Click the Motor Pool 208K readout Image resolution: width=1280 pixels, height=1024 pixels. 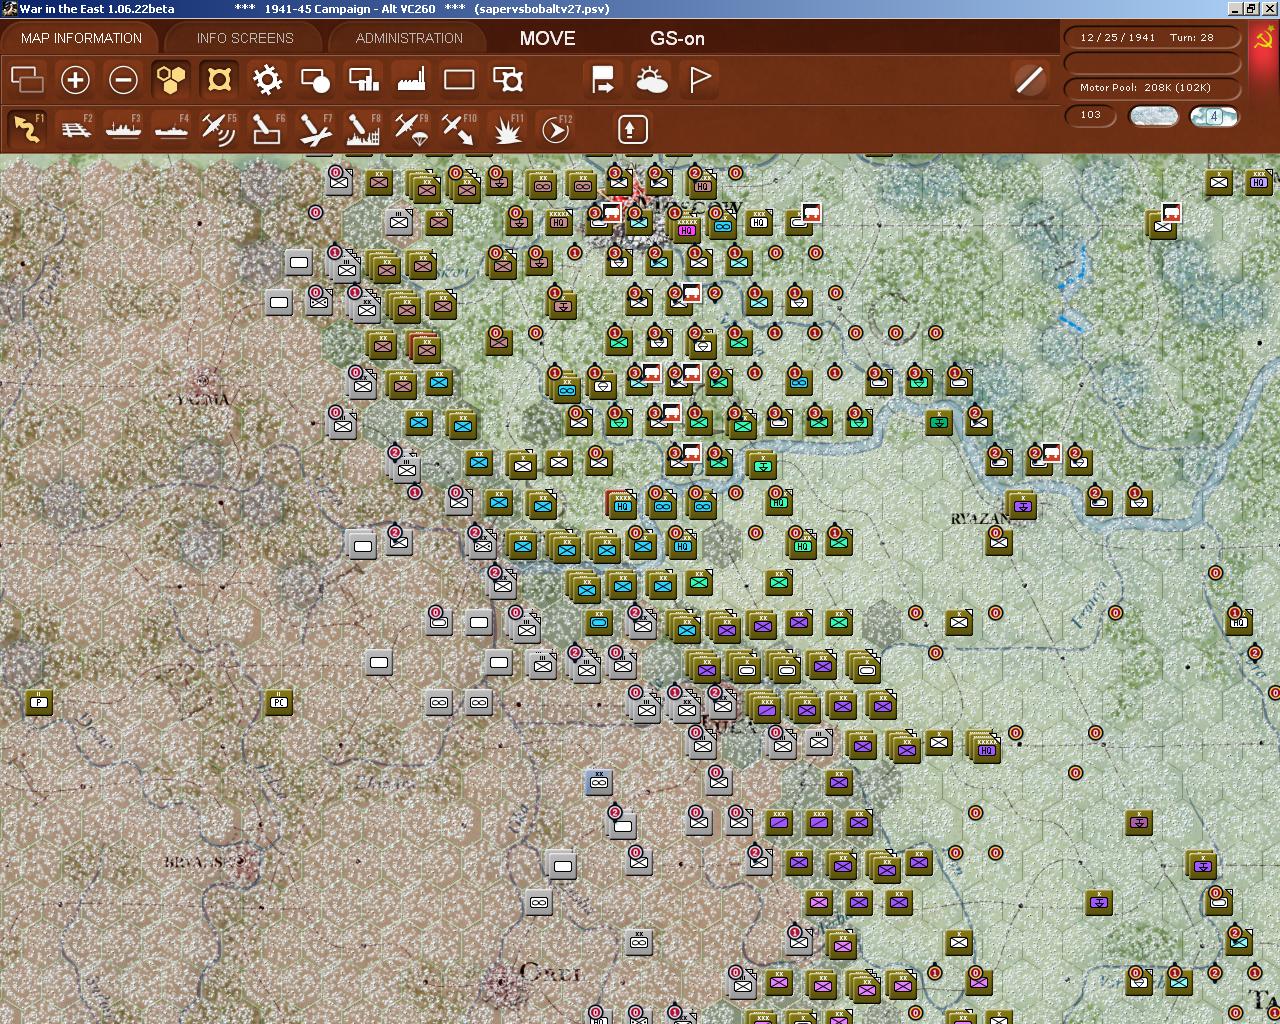pos(1151,88)
